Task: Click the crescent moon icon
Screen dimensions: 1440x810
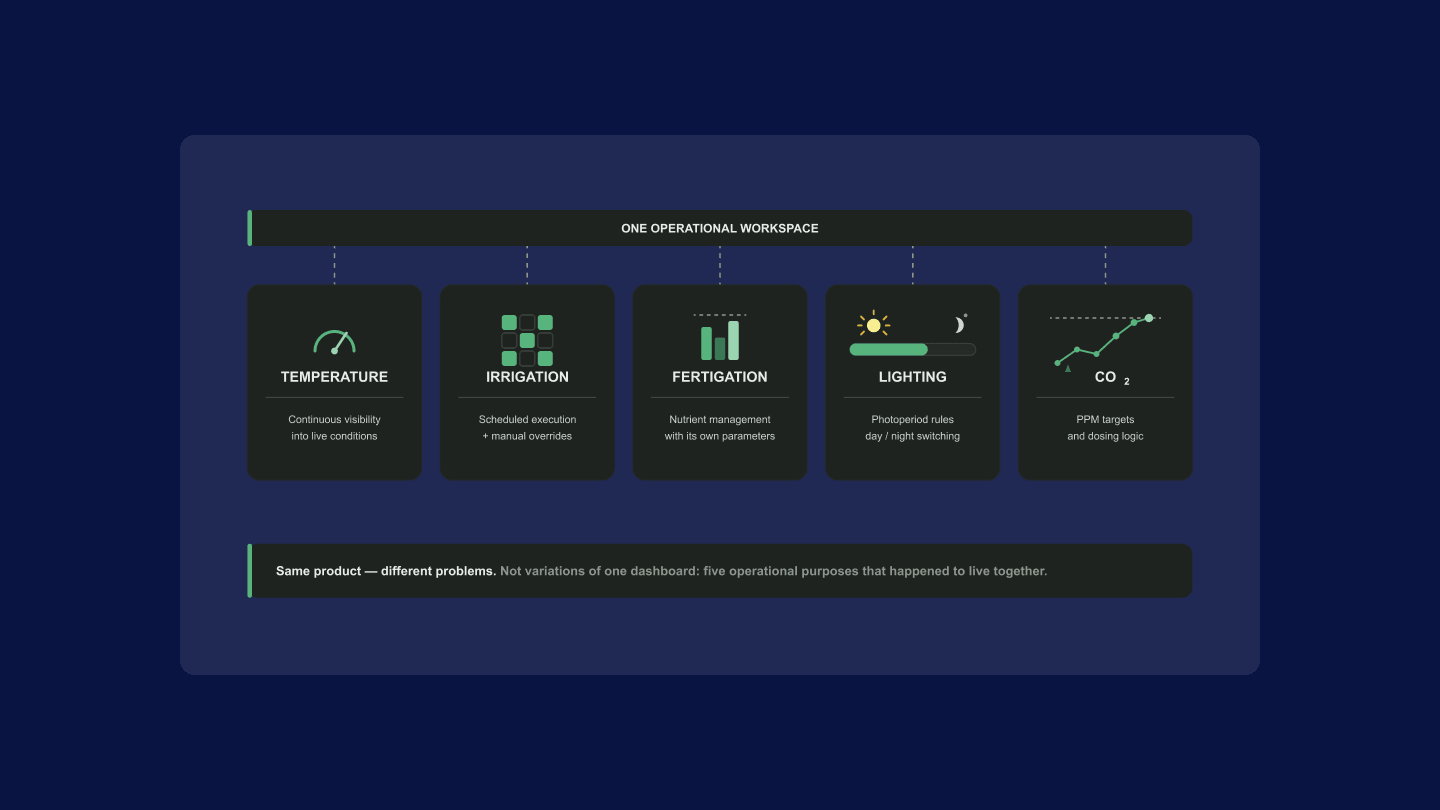Action: click(960, 324)
